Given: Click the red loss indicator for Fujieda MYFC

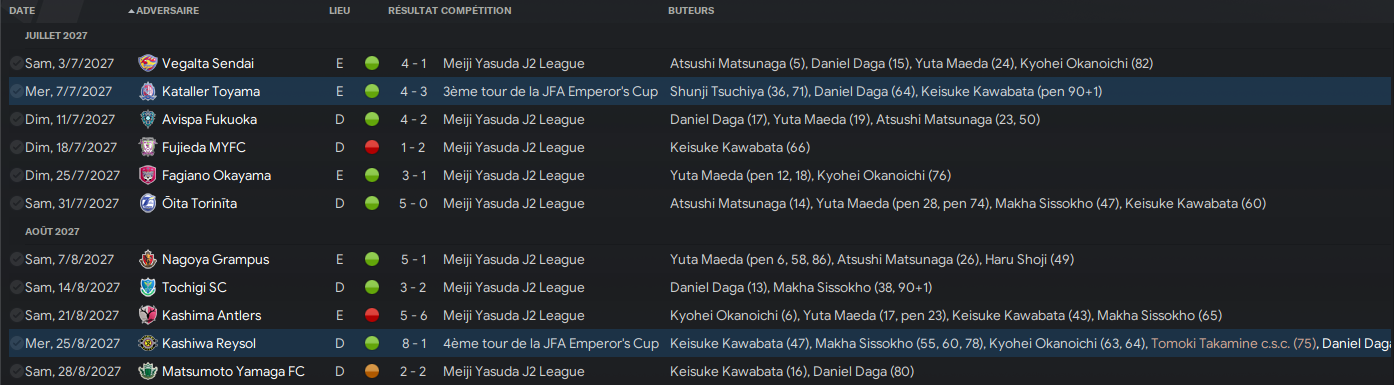Looking at the screenshot, I should [372, 147].
